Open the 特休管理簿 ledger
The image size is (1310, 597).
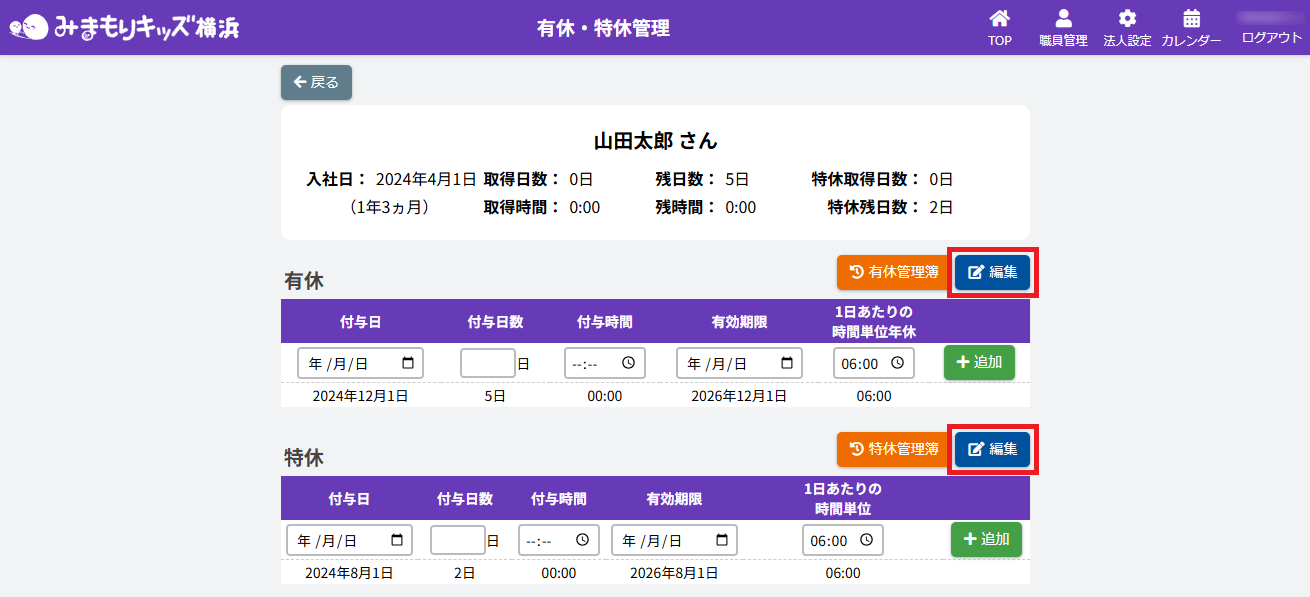click(892, 449)
